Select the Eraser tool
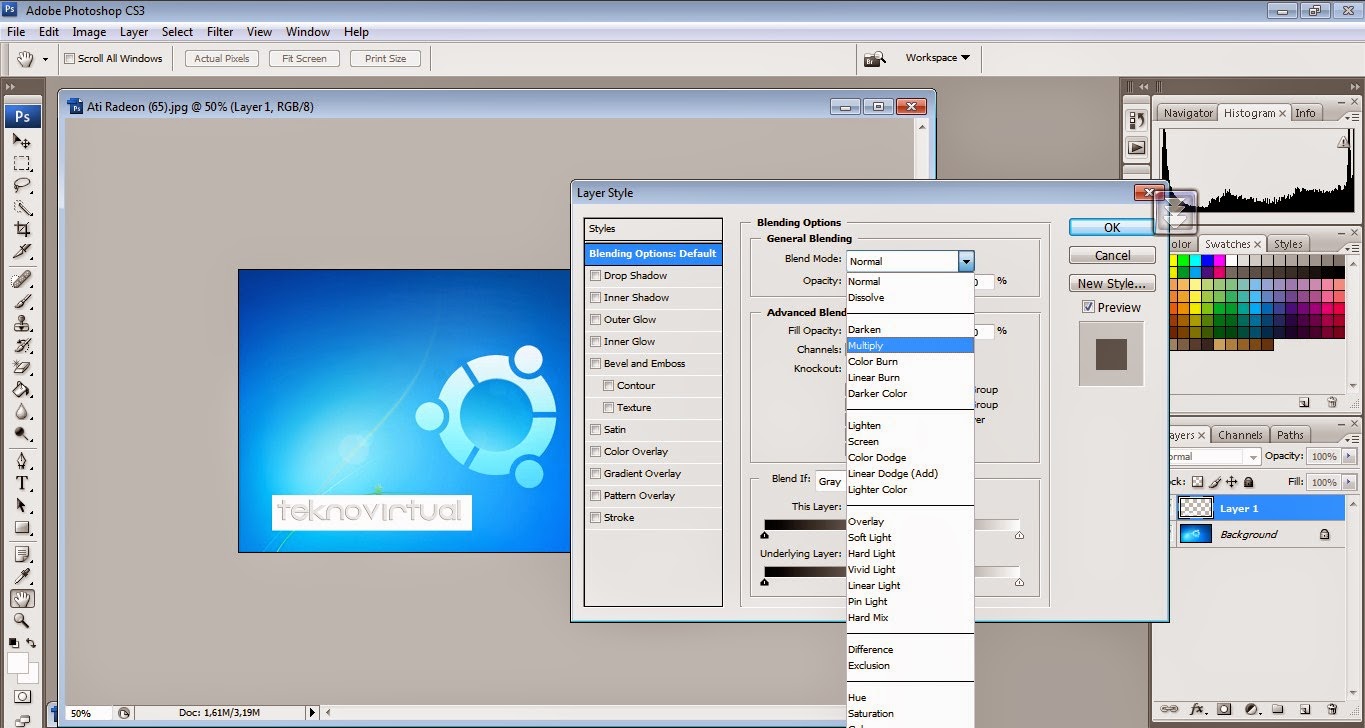The width and height of the screenshot is (1365, 728). [22, 367]
